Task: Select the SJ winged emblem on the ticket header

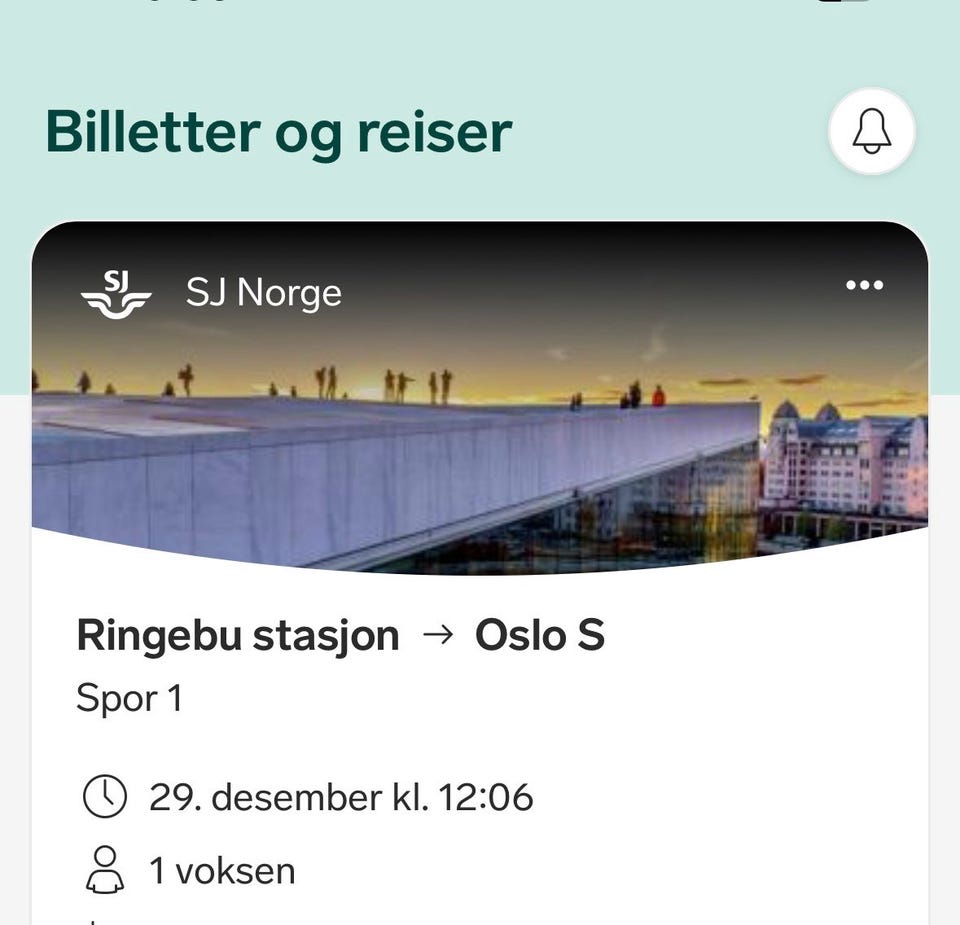Action: pyautogui.click(x=117, y=292)
